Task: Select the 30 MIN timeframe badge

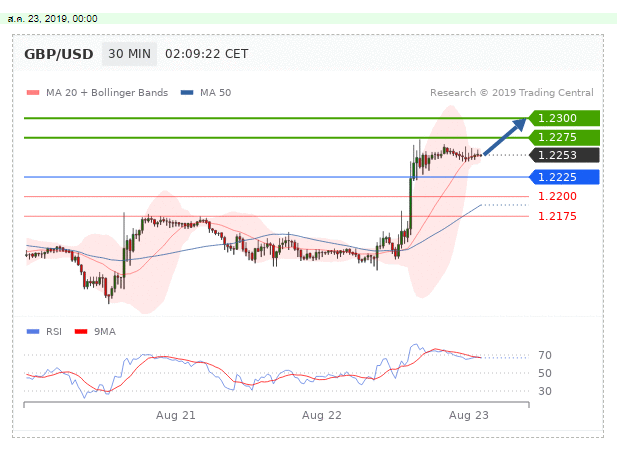Action: click(x=129, y=54)
